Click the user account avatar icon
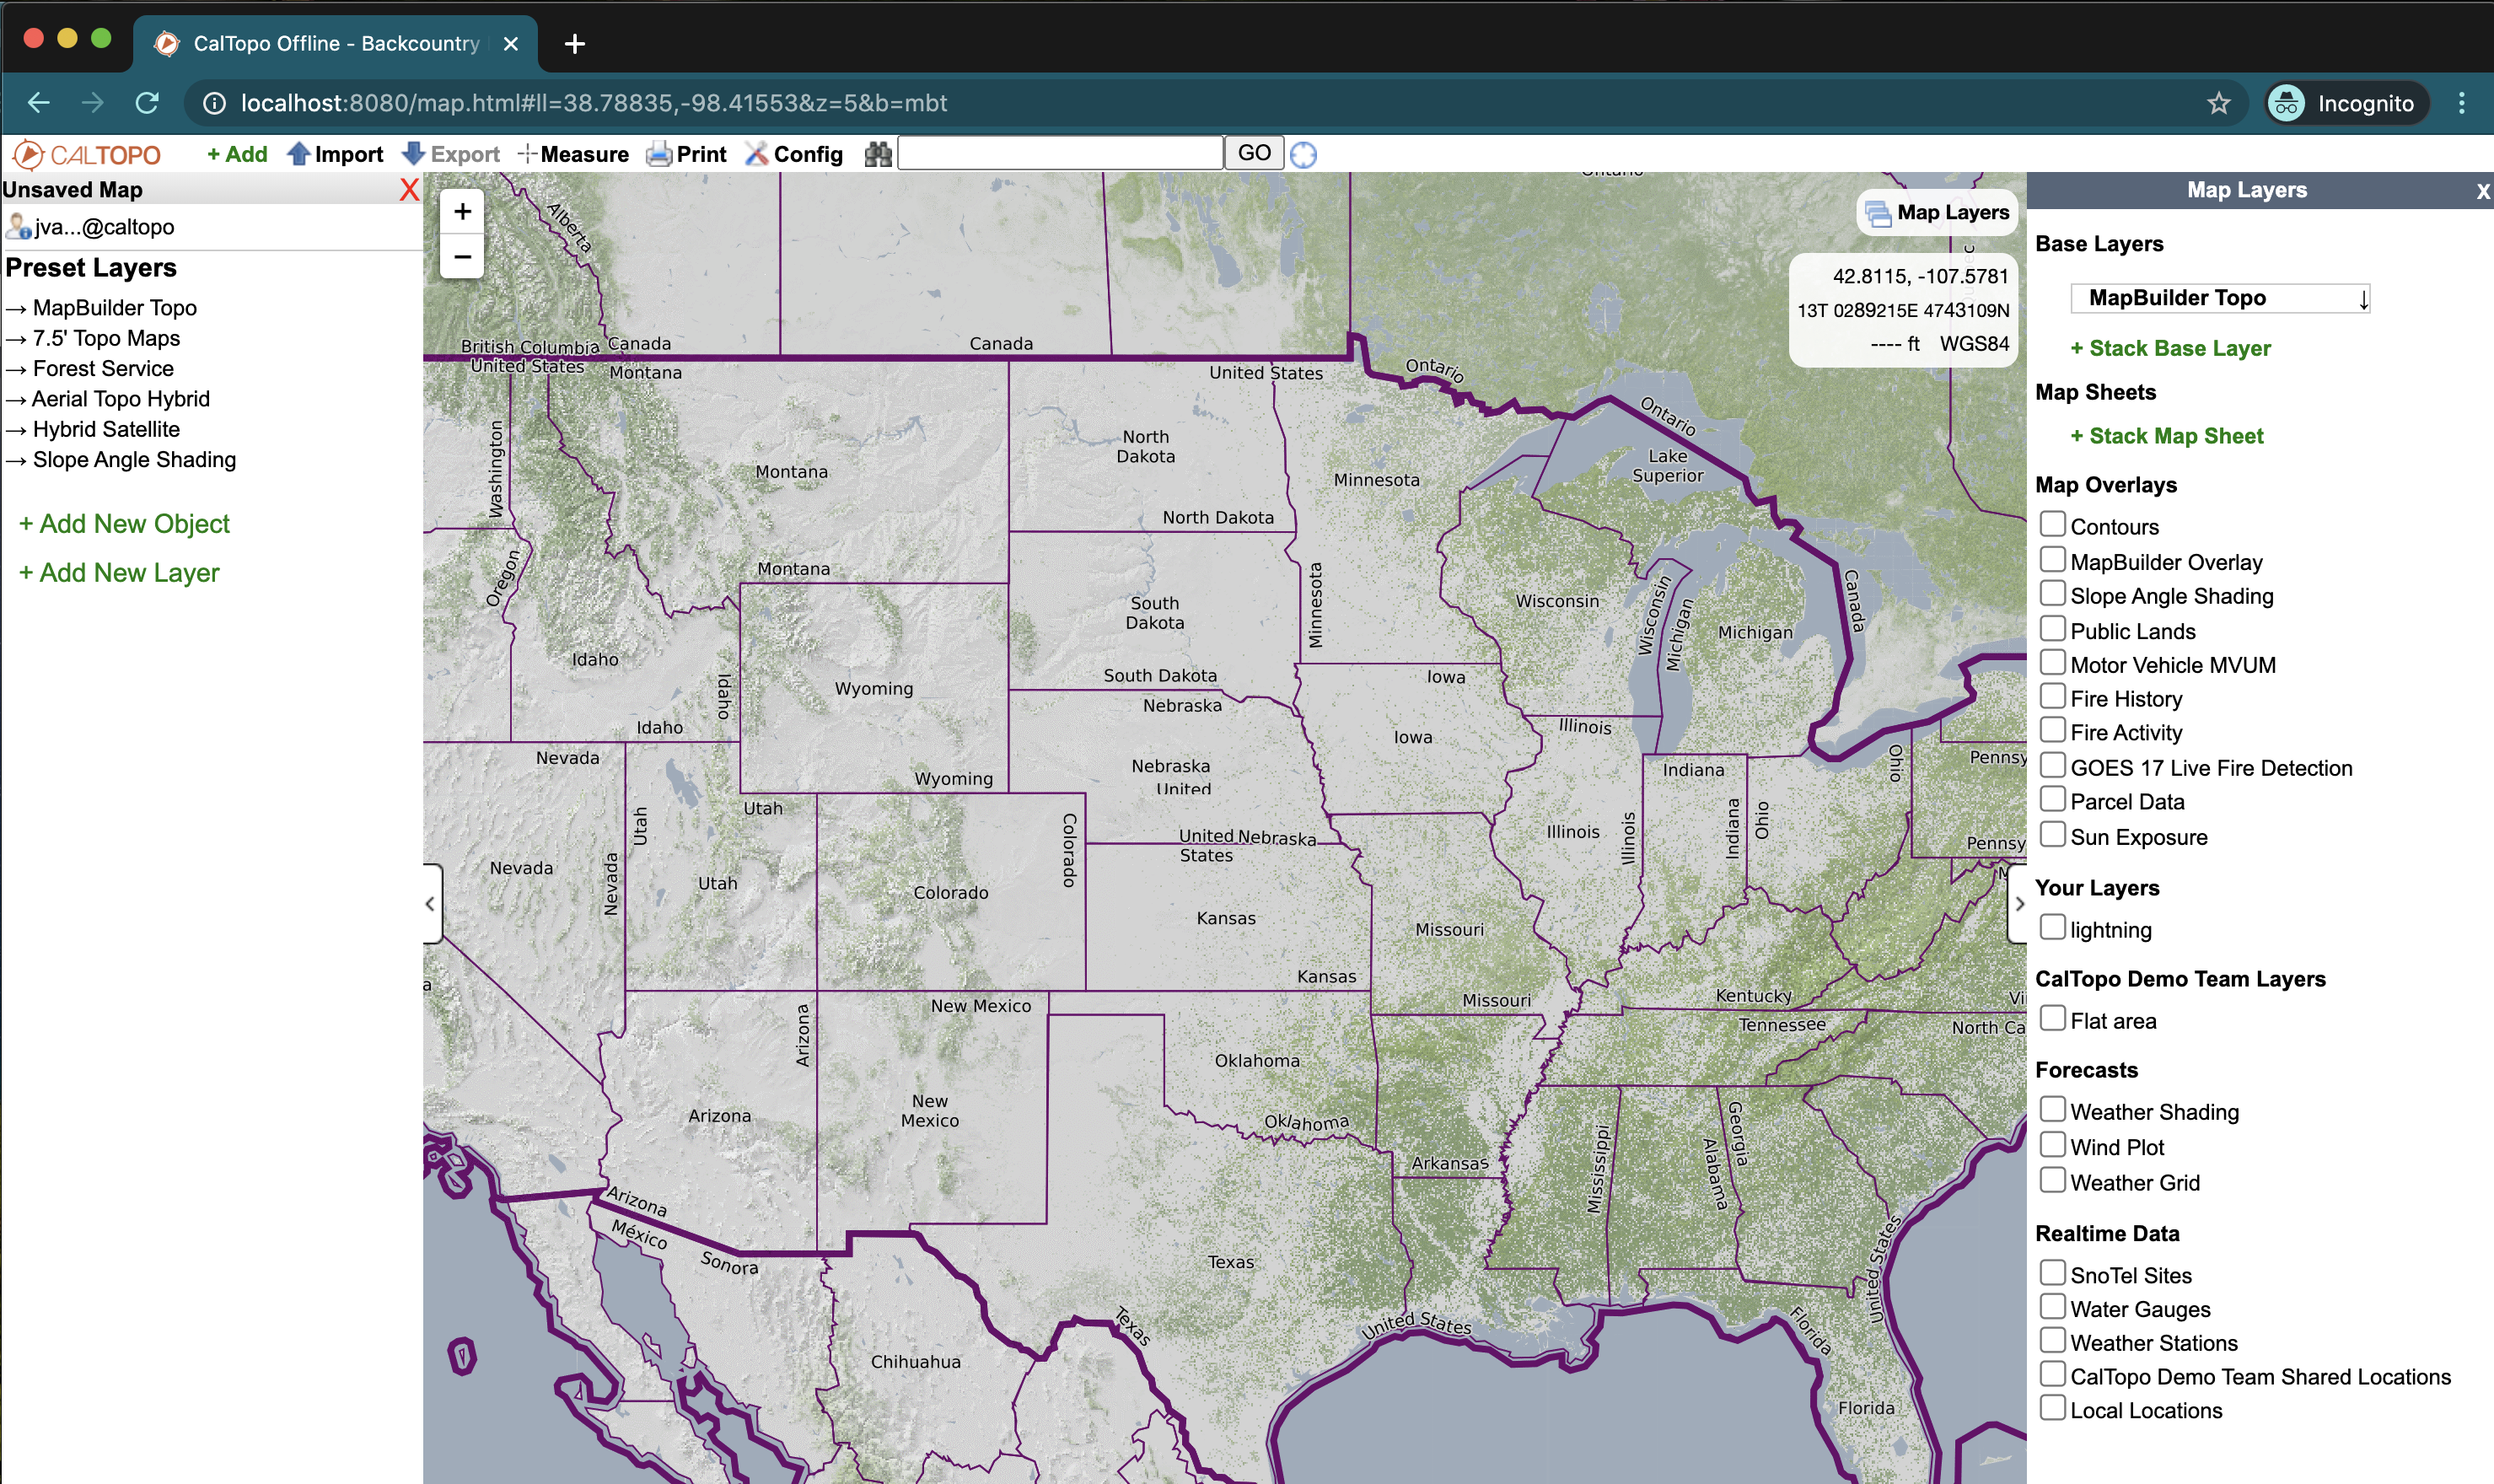Screen dimensions: 2494x1484 click(x=18, y=227)
